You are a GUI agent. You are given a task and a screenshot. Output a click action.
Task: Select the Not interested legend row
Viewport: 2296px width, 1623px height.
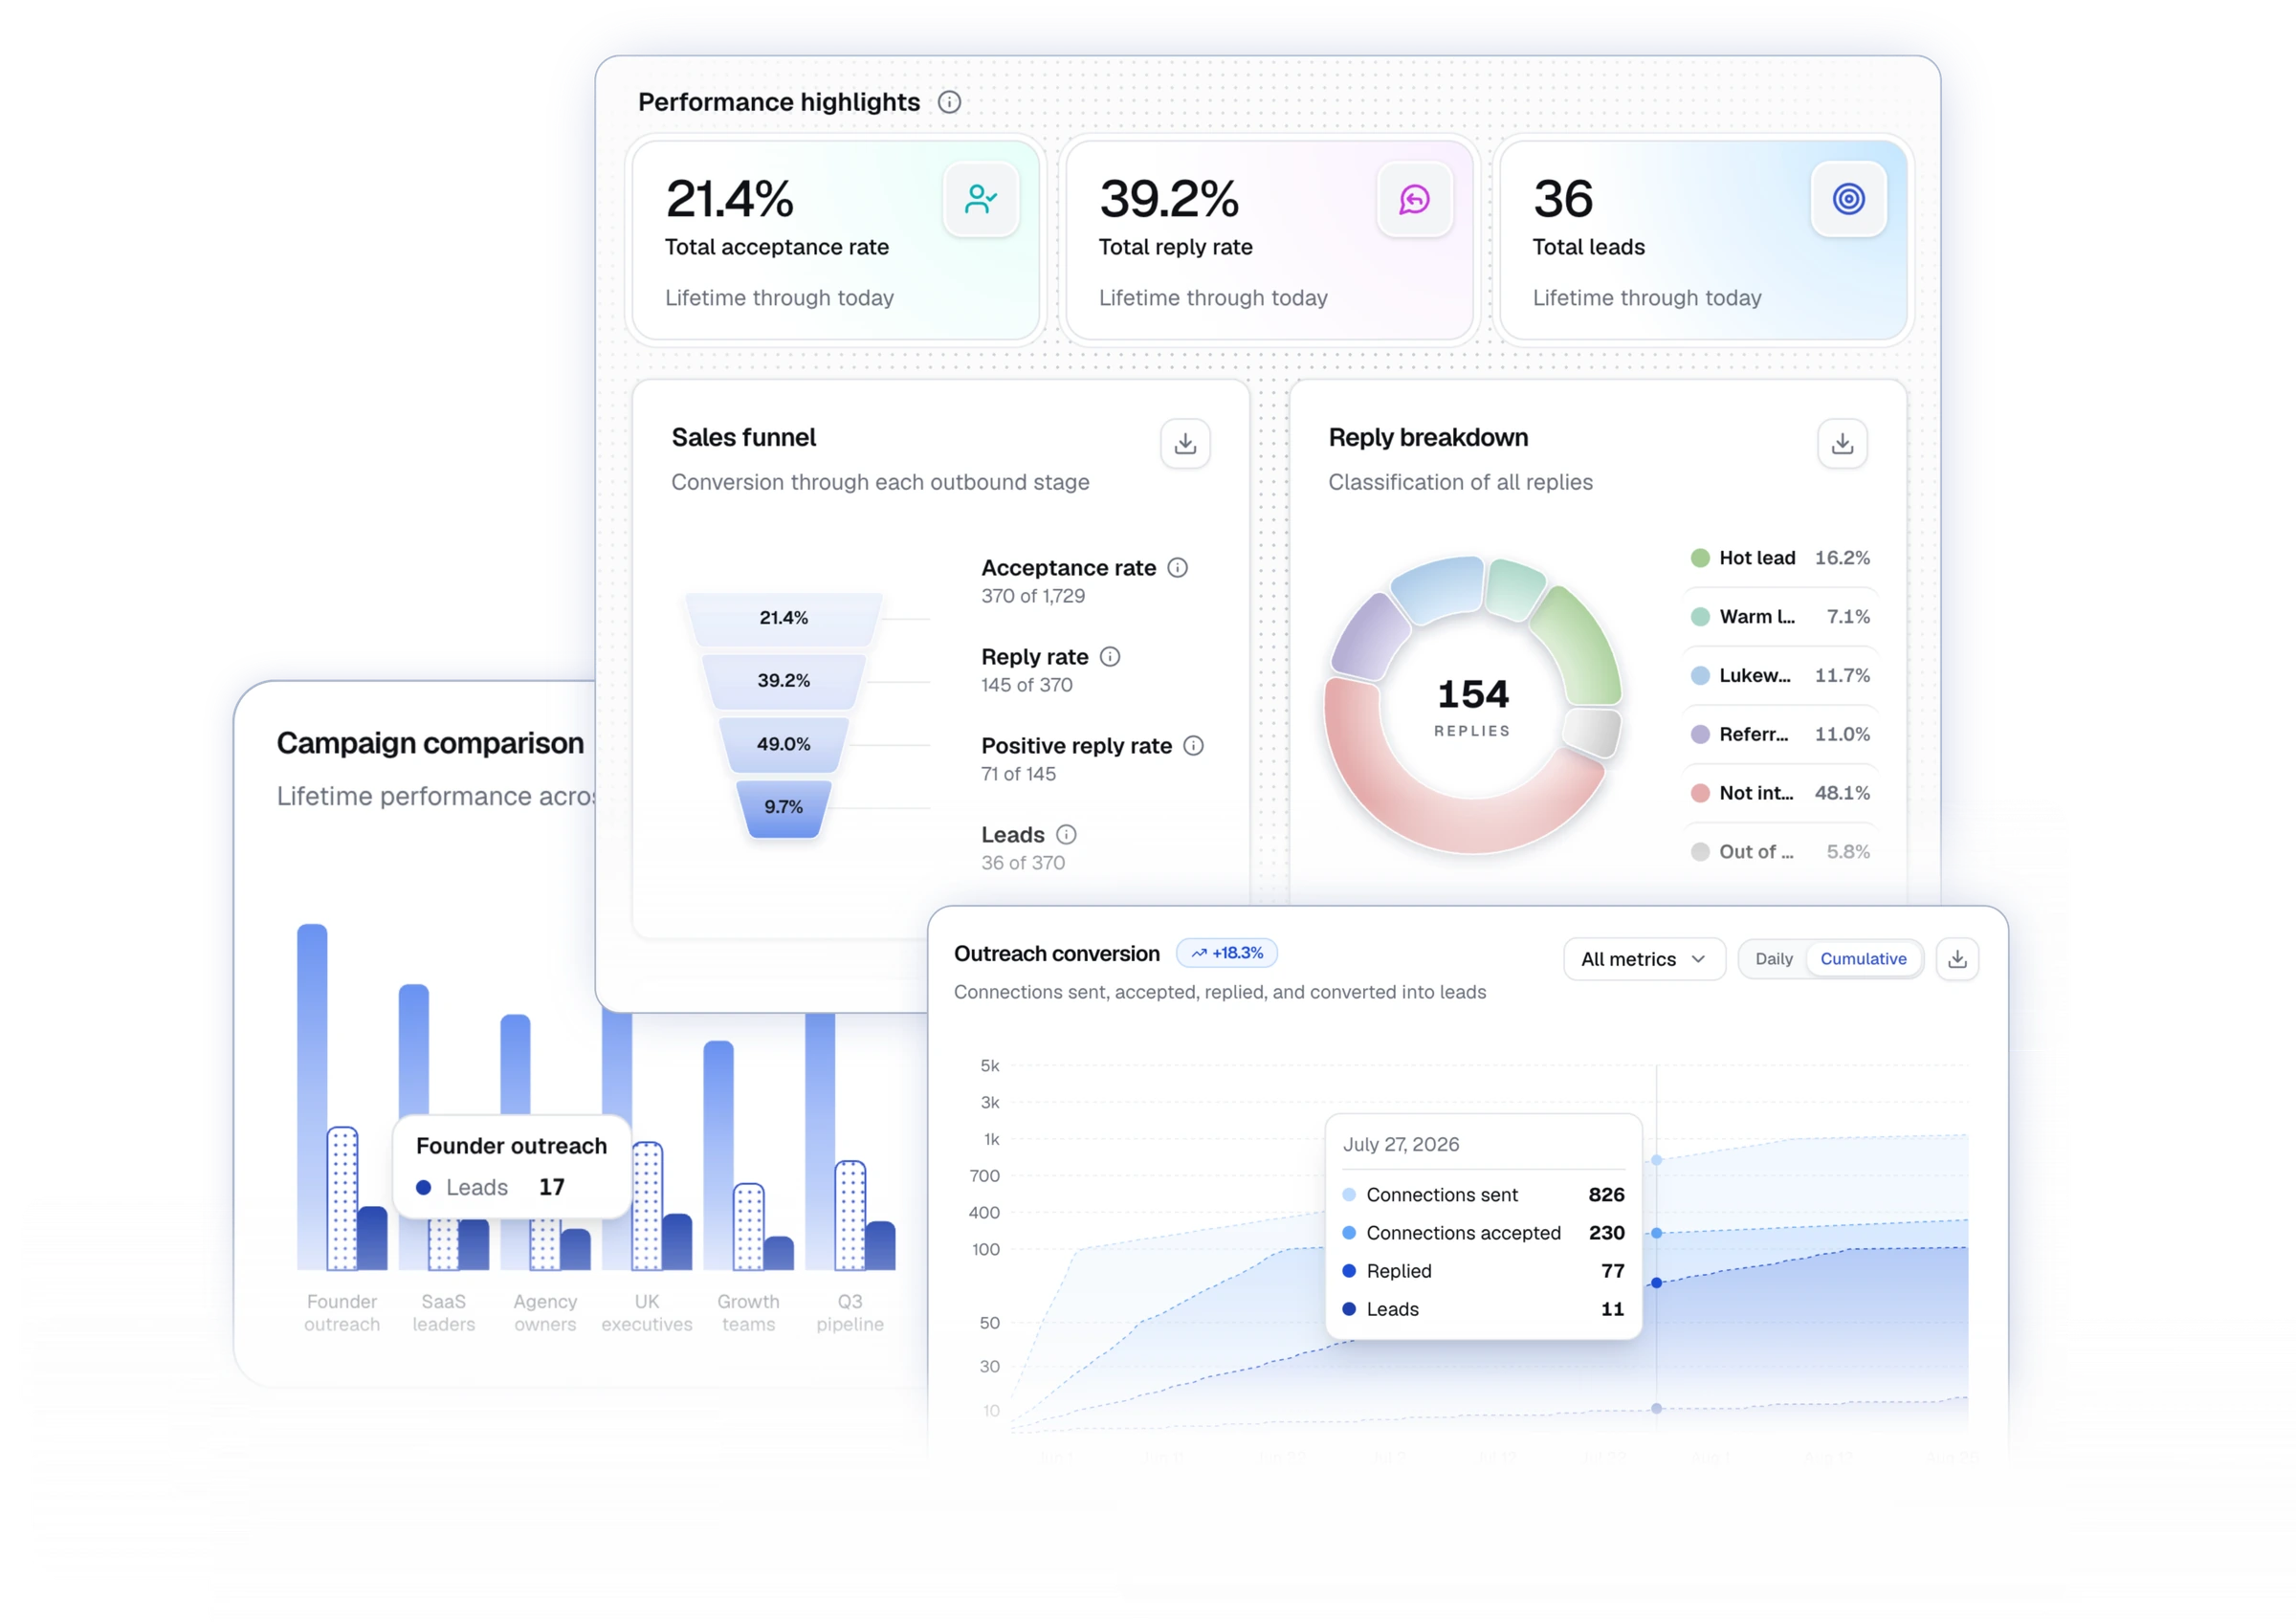(x=1780, y=793)
